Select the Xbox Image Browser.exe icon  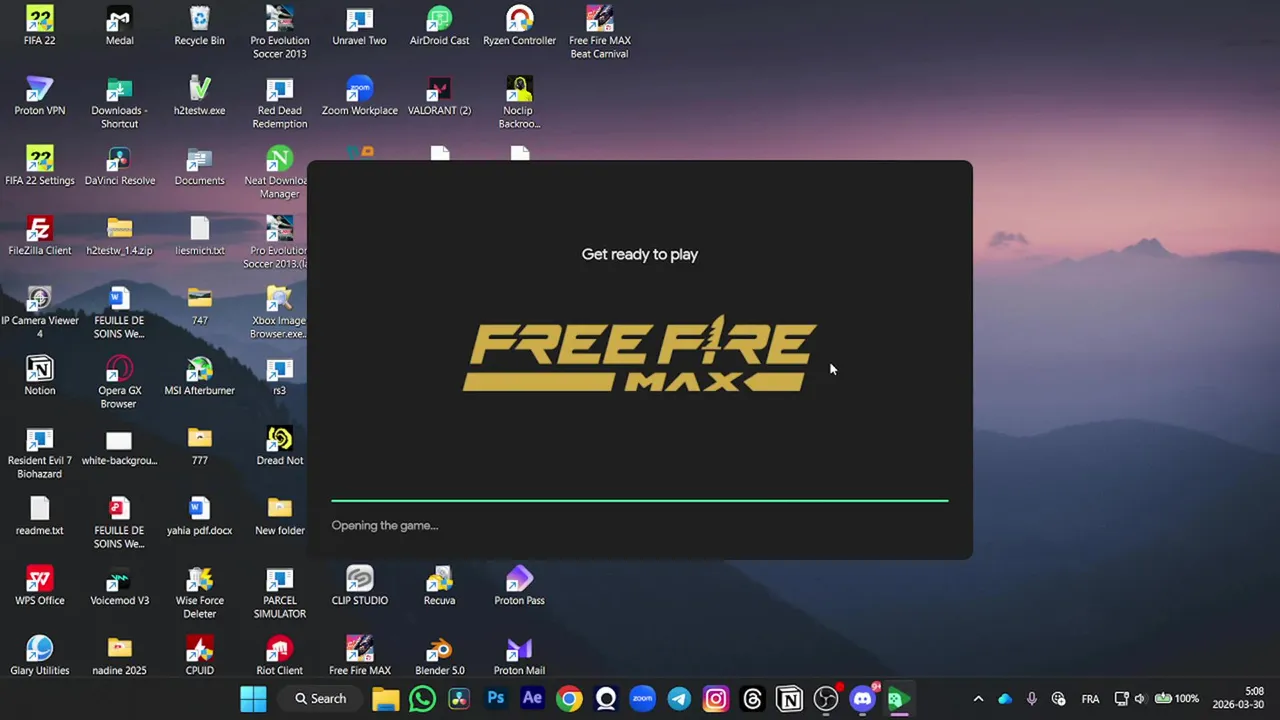click(279, 312)
